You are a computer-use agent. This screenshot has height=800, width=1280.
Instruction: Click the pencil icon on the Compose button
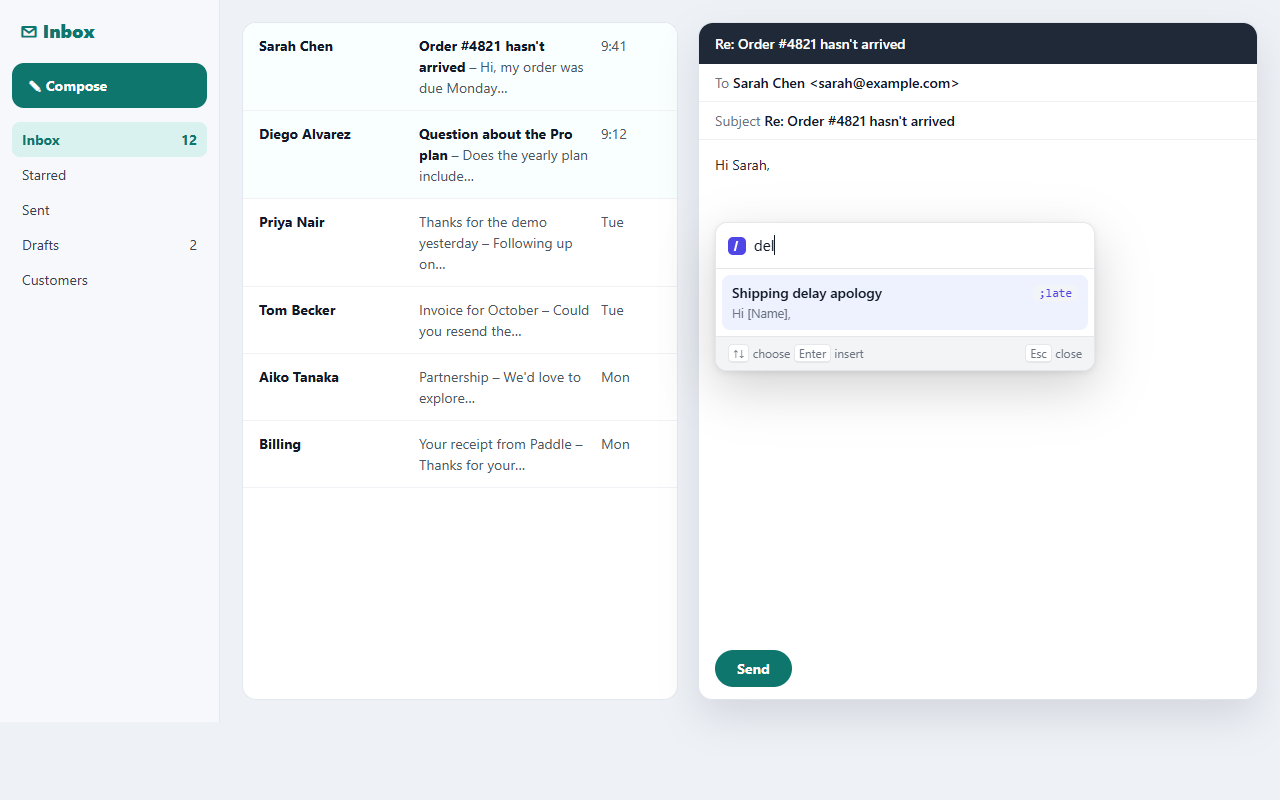click(x=35, y=86)
